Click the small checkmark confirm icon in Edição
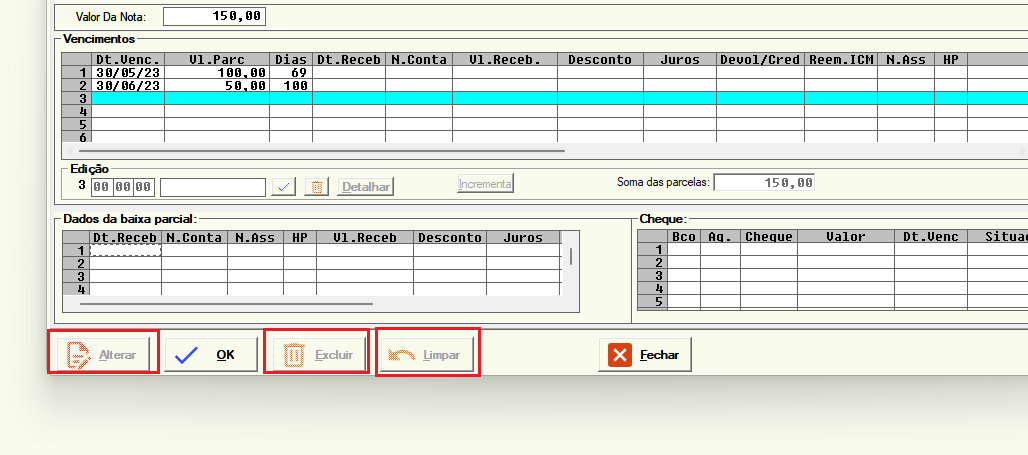Viewport: 1028px width, 455px height. coord(285,186)
